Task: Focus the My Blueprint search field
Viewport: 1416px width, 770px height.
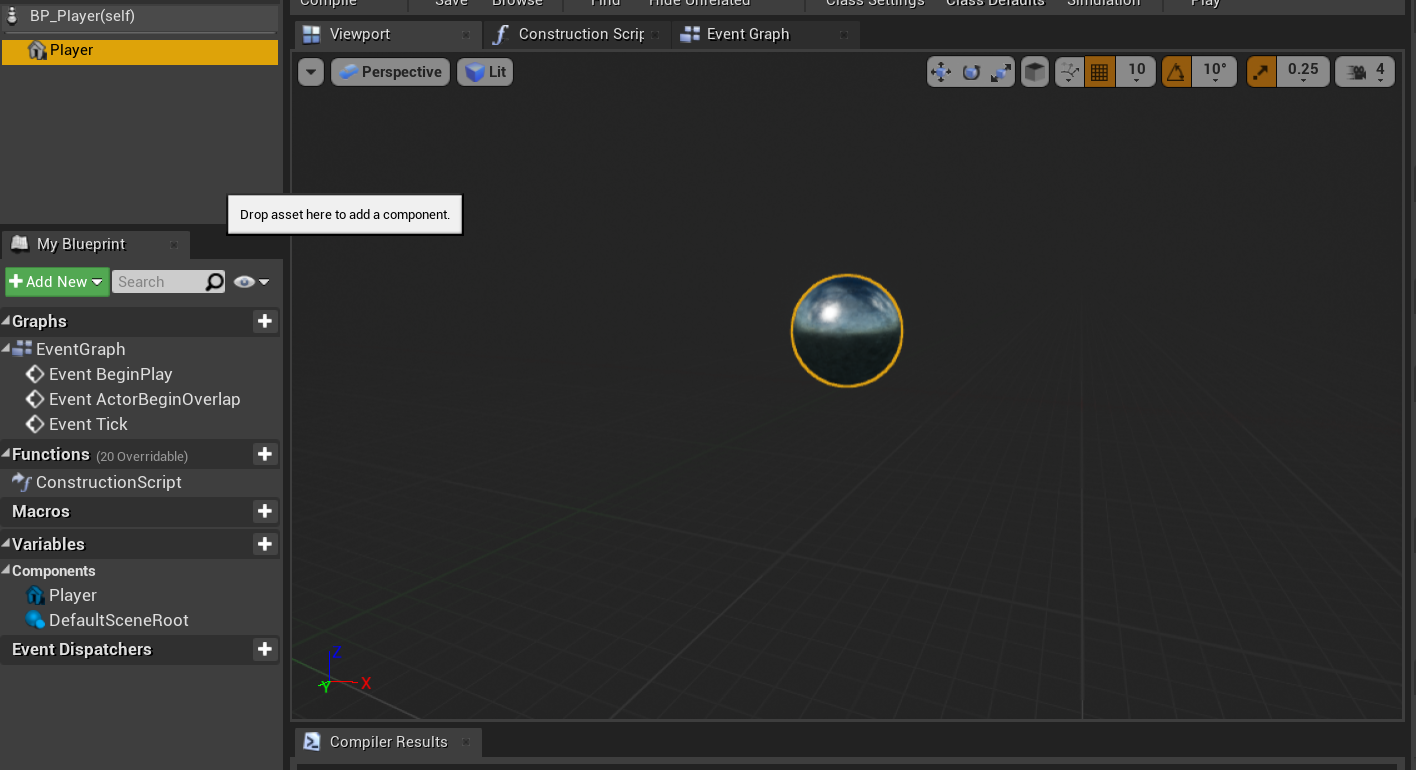Action: point(158,282)
